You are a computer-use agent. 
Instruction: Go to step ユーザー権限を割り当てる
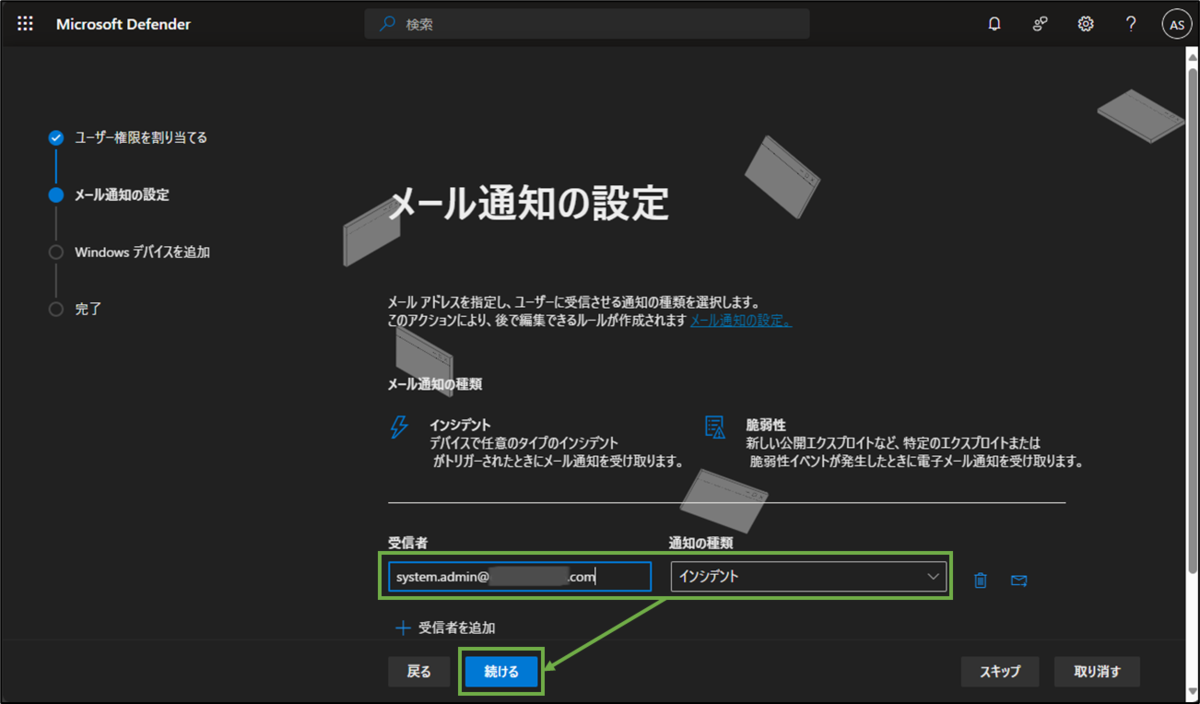[x=141, y=138]
